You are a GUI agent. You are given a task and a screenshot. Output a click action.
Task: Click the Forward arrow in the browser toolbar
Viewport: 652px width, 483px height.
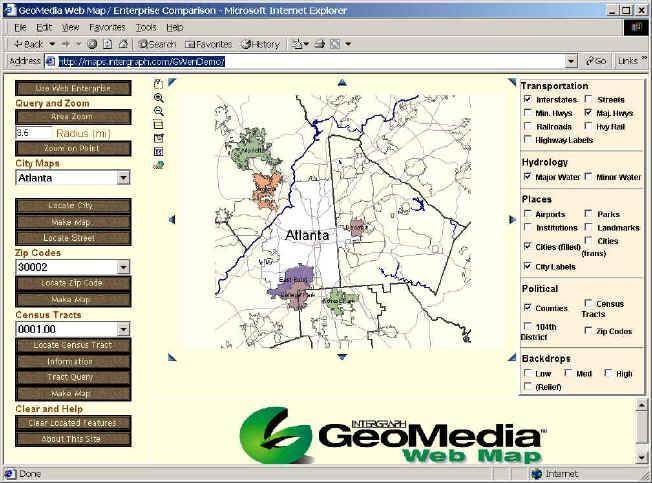coord(66,44)
